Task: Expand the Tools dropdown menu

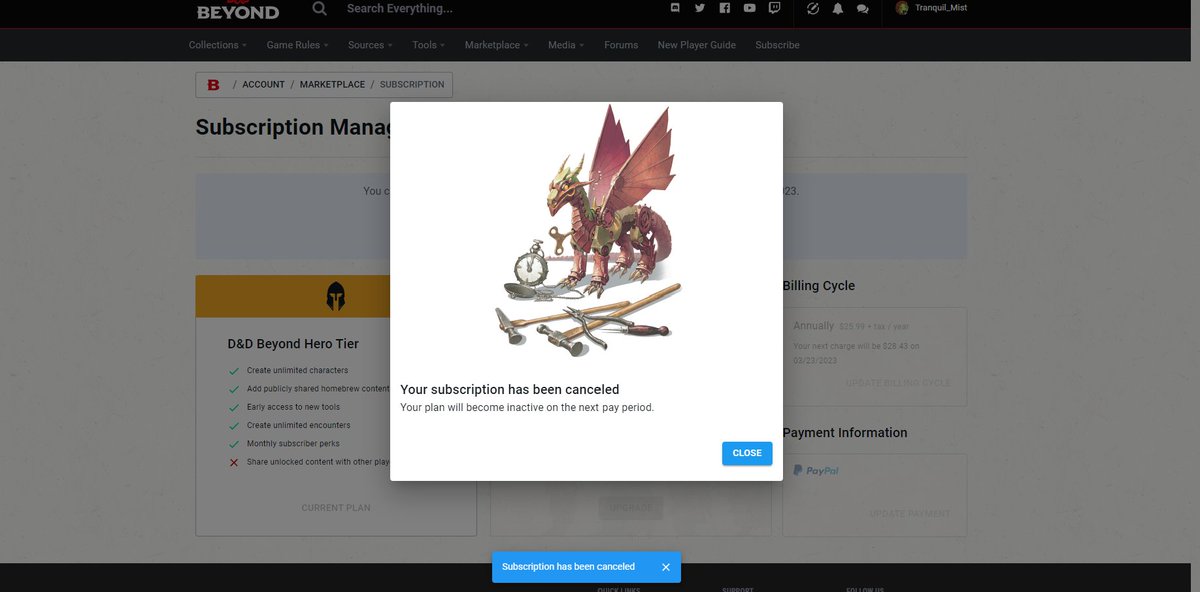Action: pyautogui.click(x=428, y=45)
